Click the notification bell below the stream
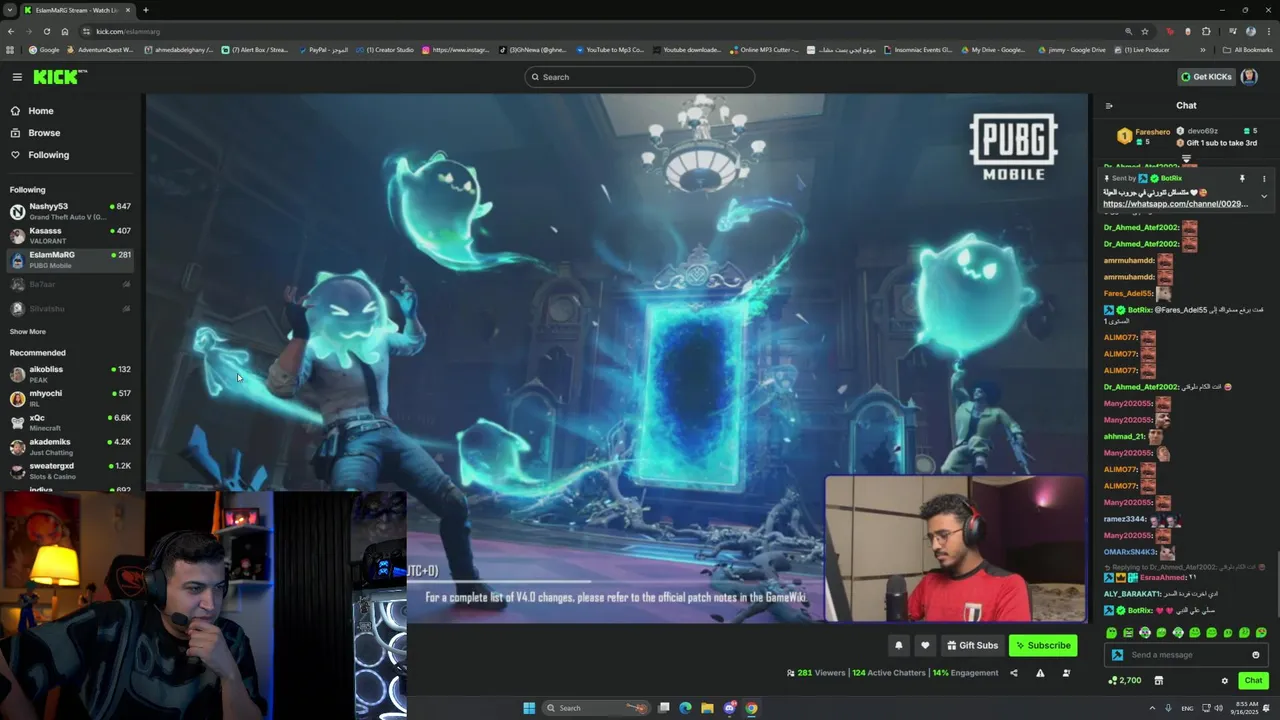Viewport: 1280px width, 720px height. pos(898,645)
